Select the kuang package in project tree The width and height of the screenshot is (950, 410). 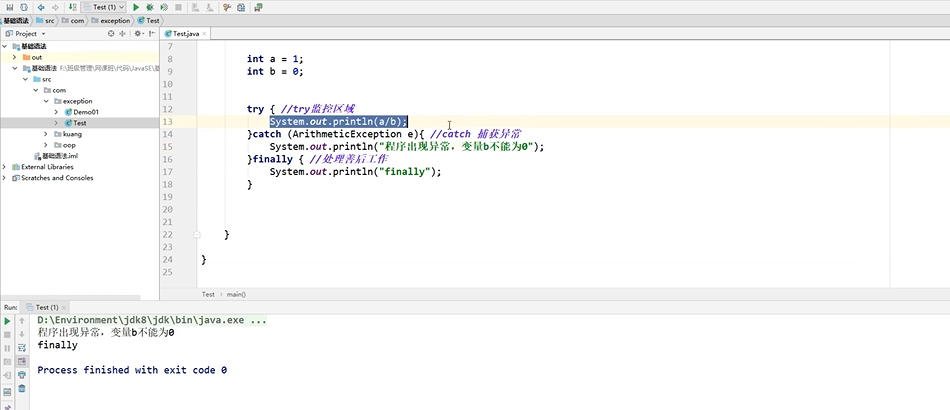point(67,134)
